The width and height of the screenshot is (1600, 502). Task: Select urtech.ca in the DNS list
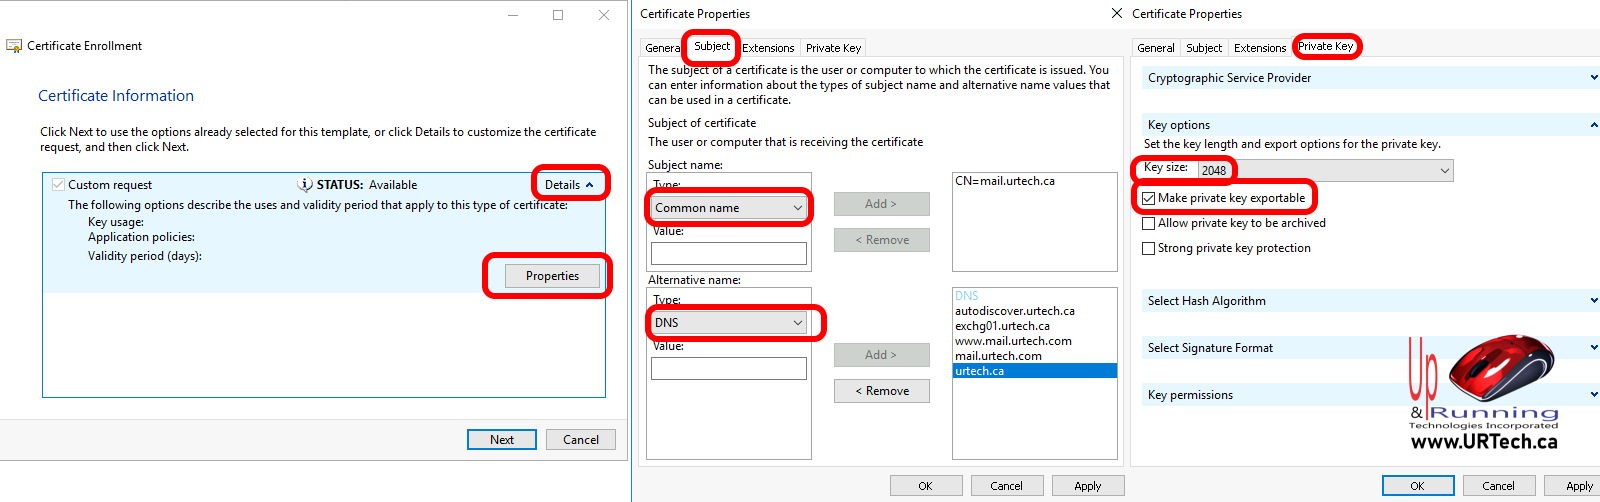pos(1034,371)
